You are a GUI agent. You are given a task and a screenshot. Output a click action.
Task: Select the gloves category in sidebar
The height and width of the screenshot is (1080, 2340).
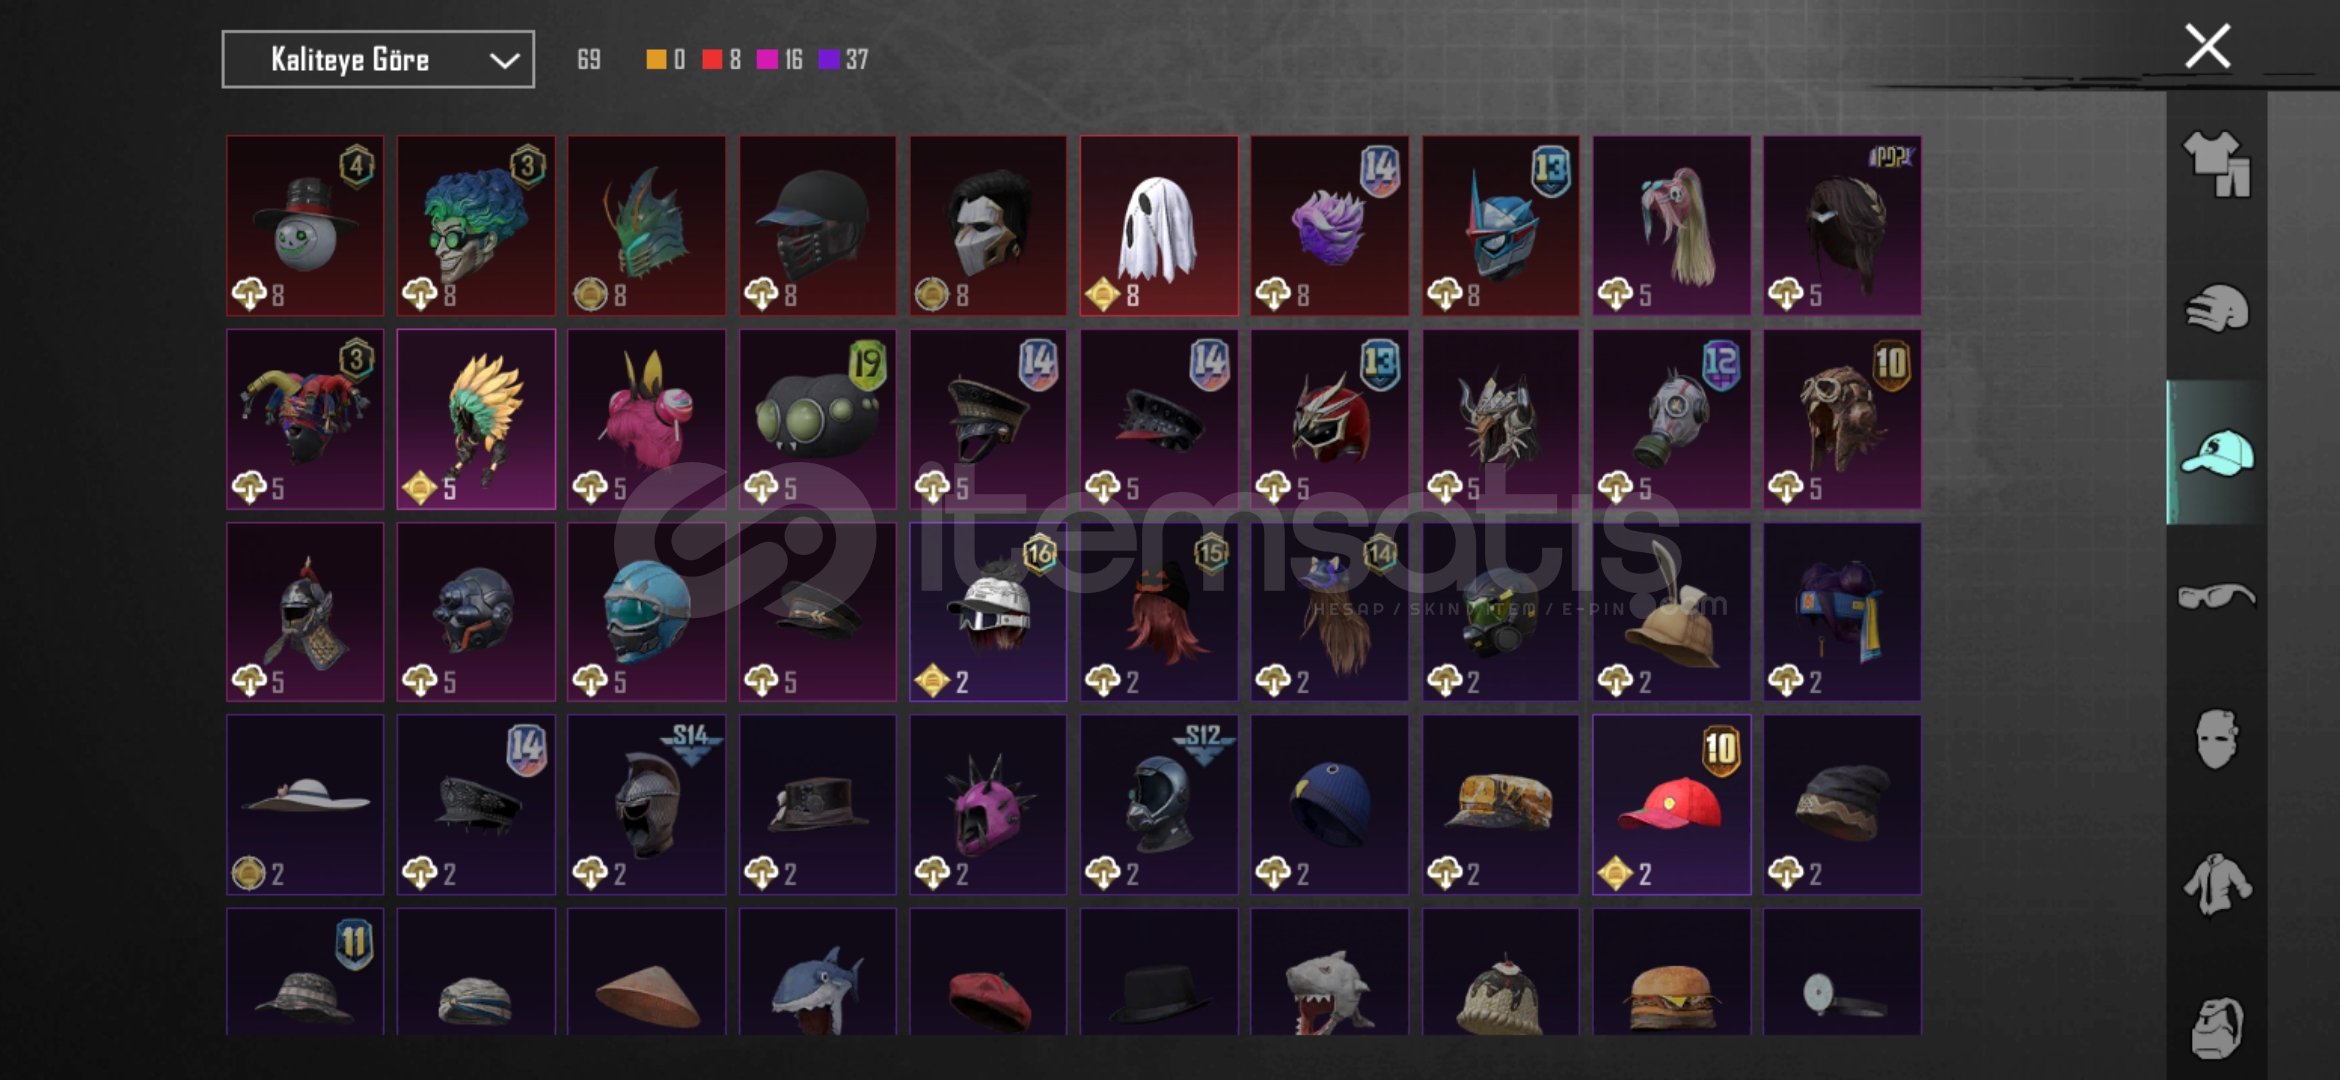coord(2216,308)
